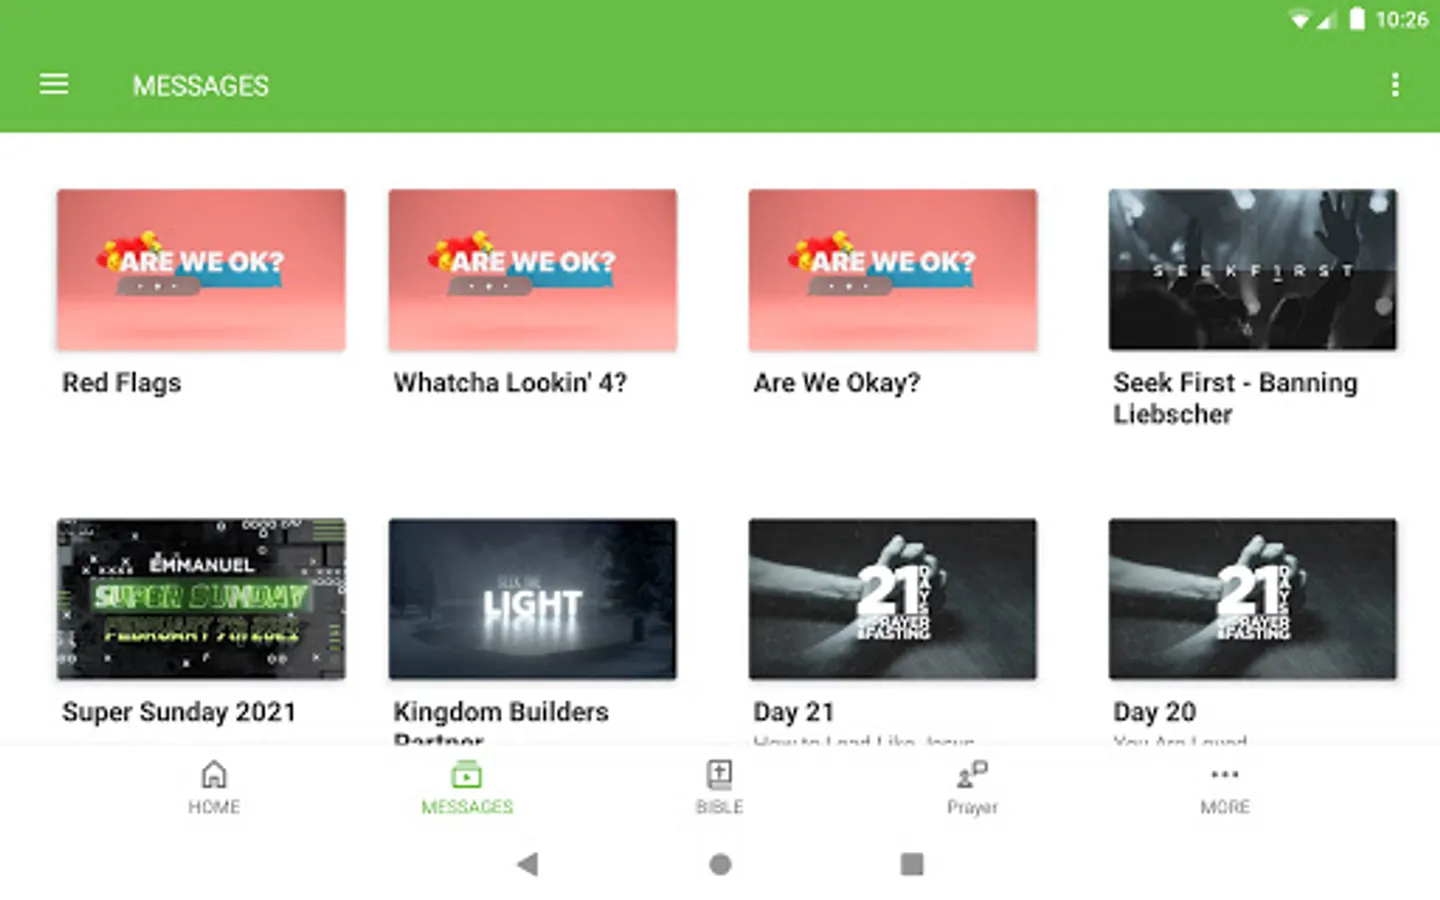The image size is (1440, 900).
Task: Tap the Home icon in bottom bar
Action: pyautogui.click(x=214, y=774)
